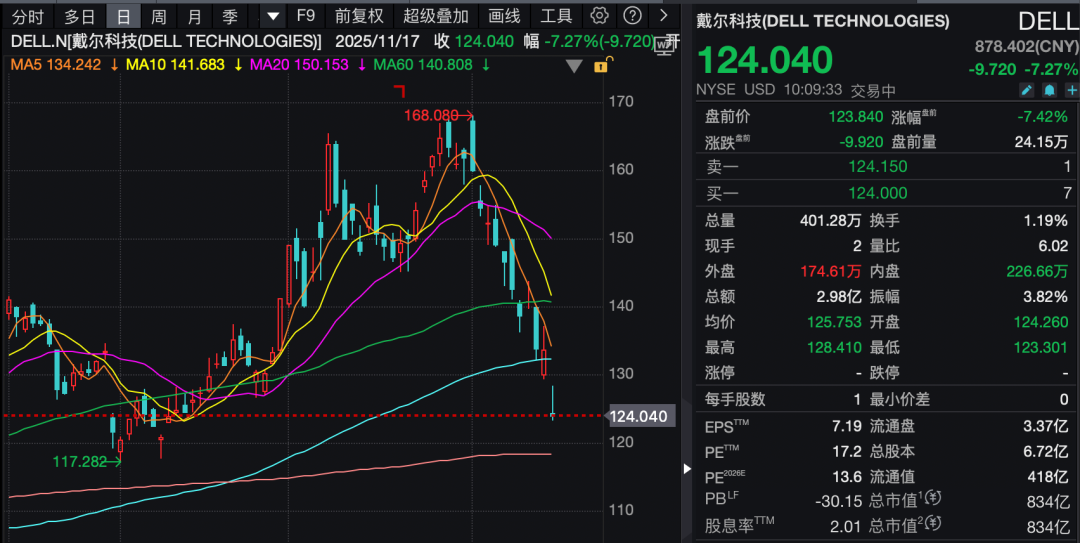This screenshot has height=543, width=1080.
Task: Click the MA20 150.153 indicator label
Action: 299,65
